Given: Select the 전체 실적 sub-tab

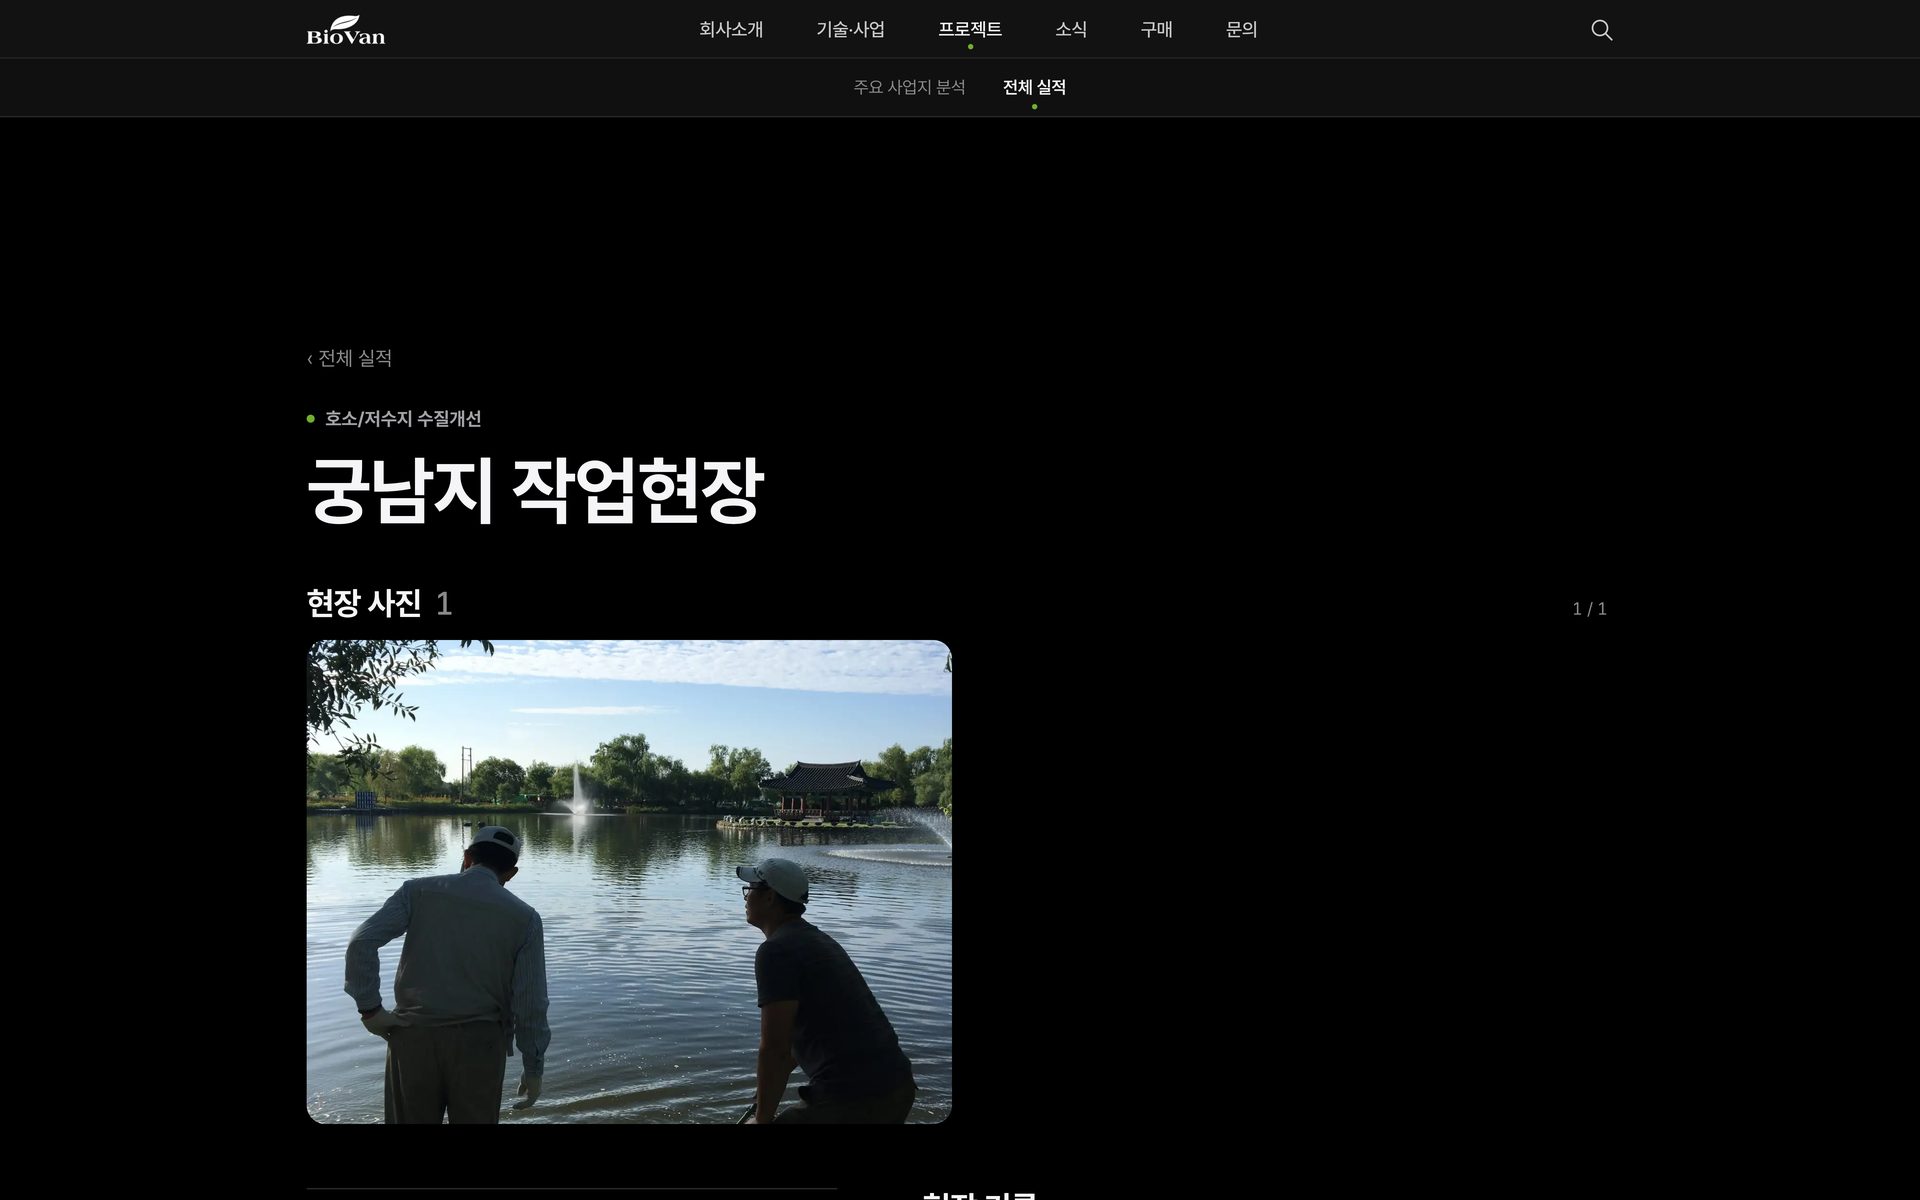Looking at the screenshot, I should (1034, 87).
